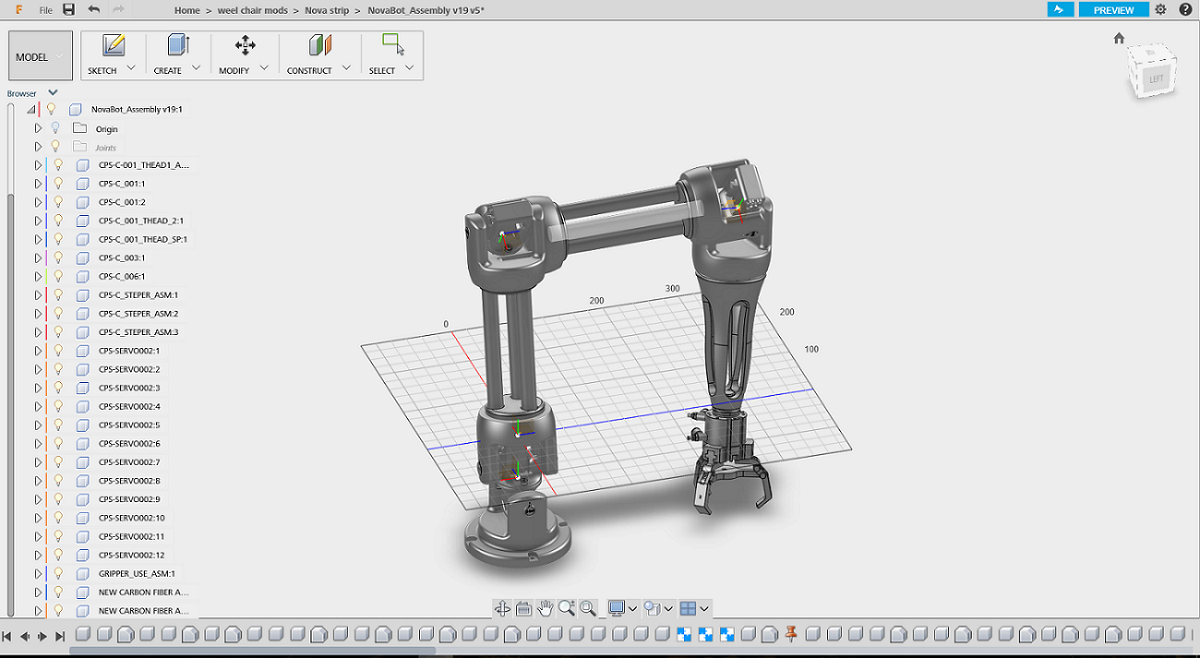Open the MODEL workspace dropdown

click(x=40, y=57)
